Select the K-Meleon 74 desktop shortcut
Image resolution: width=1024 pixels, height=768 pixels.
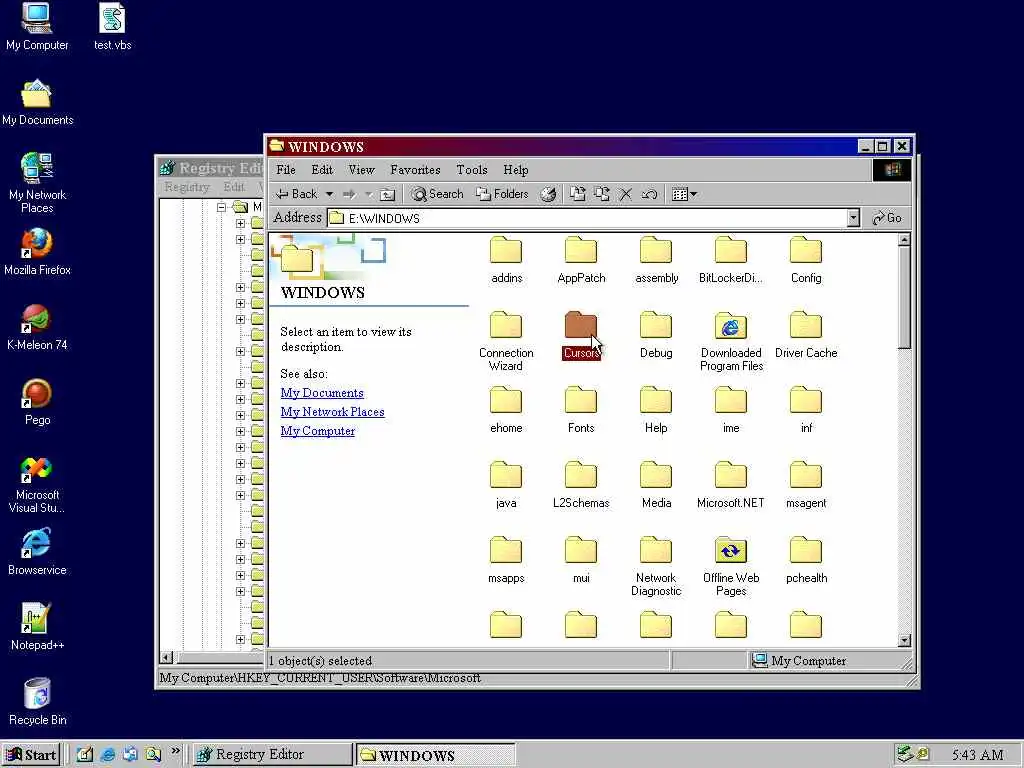click(37, 327)
